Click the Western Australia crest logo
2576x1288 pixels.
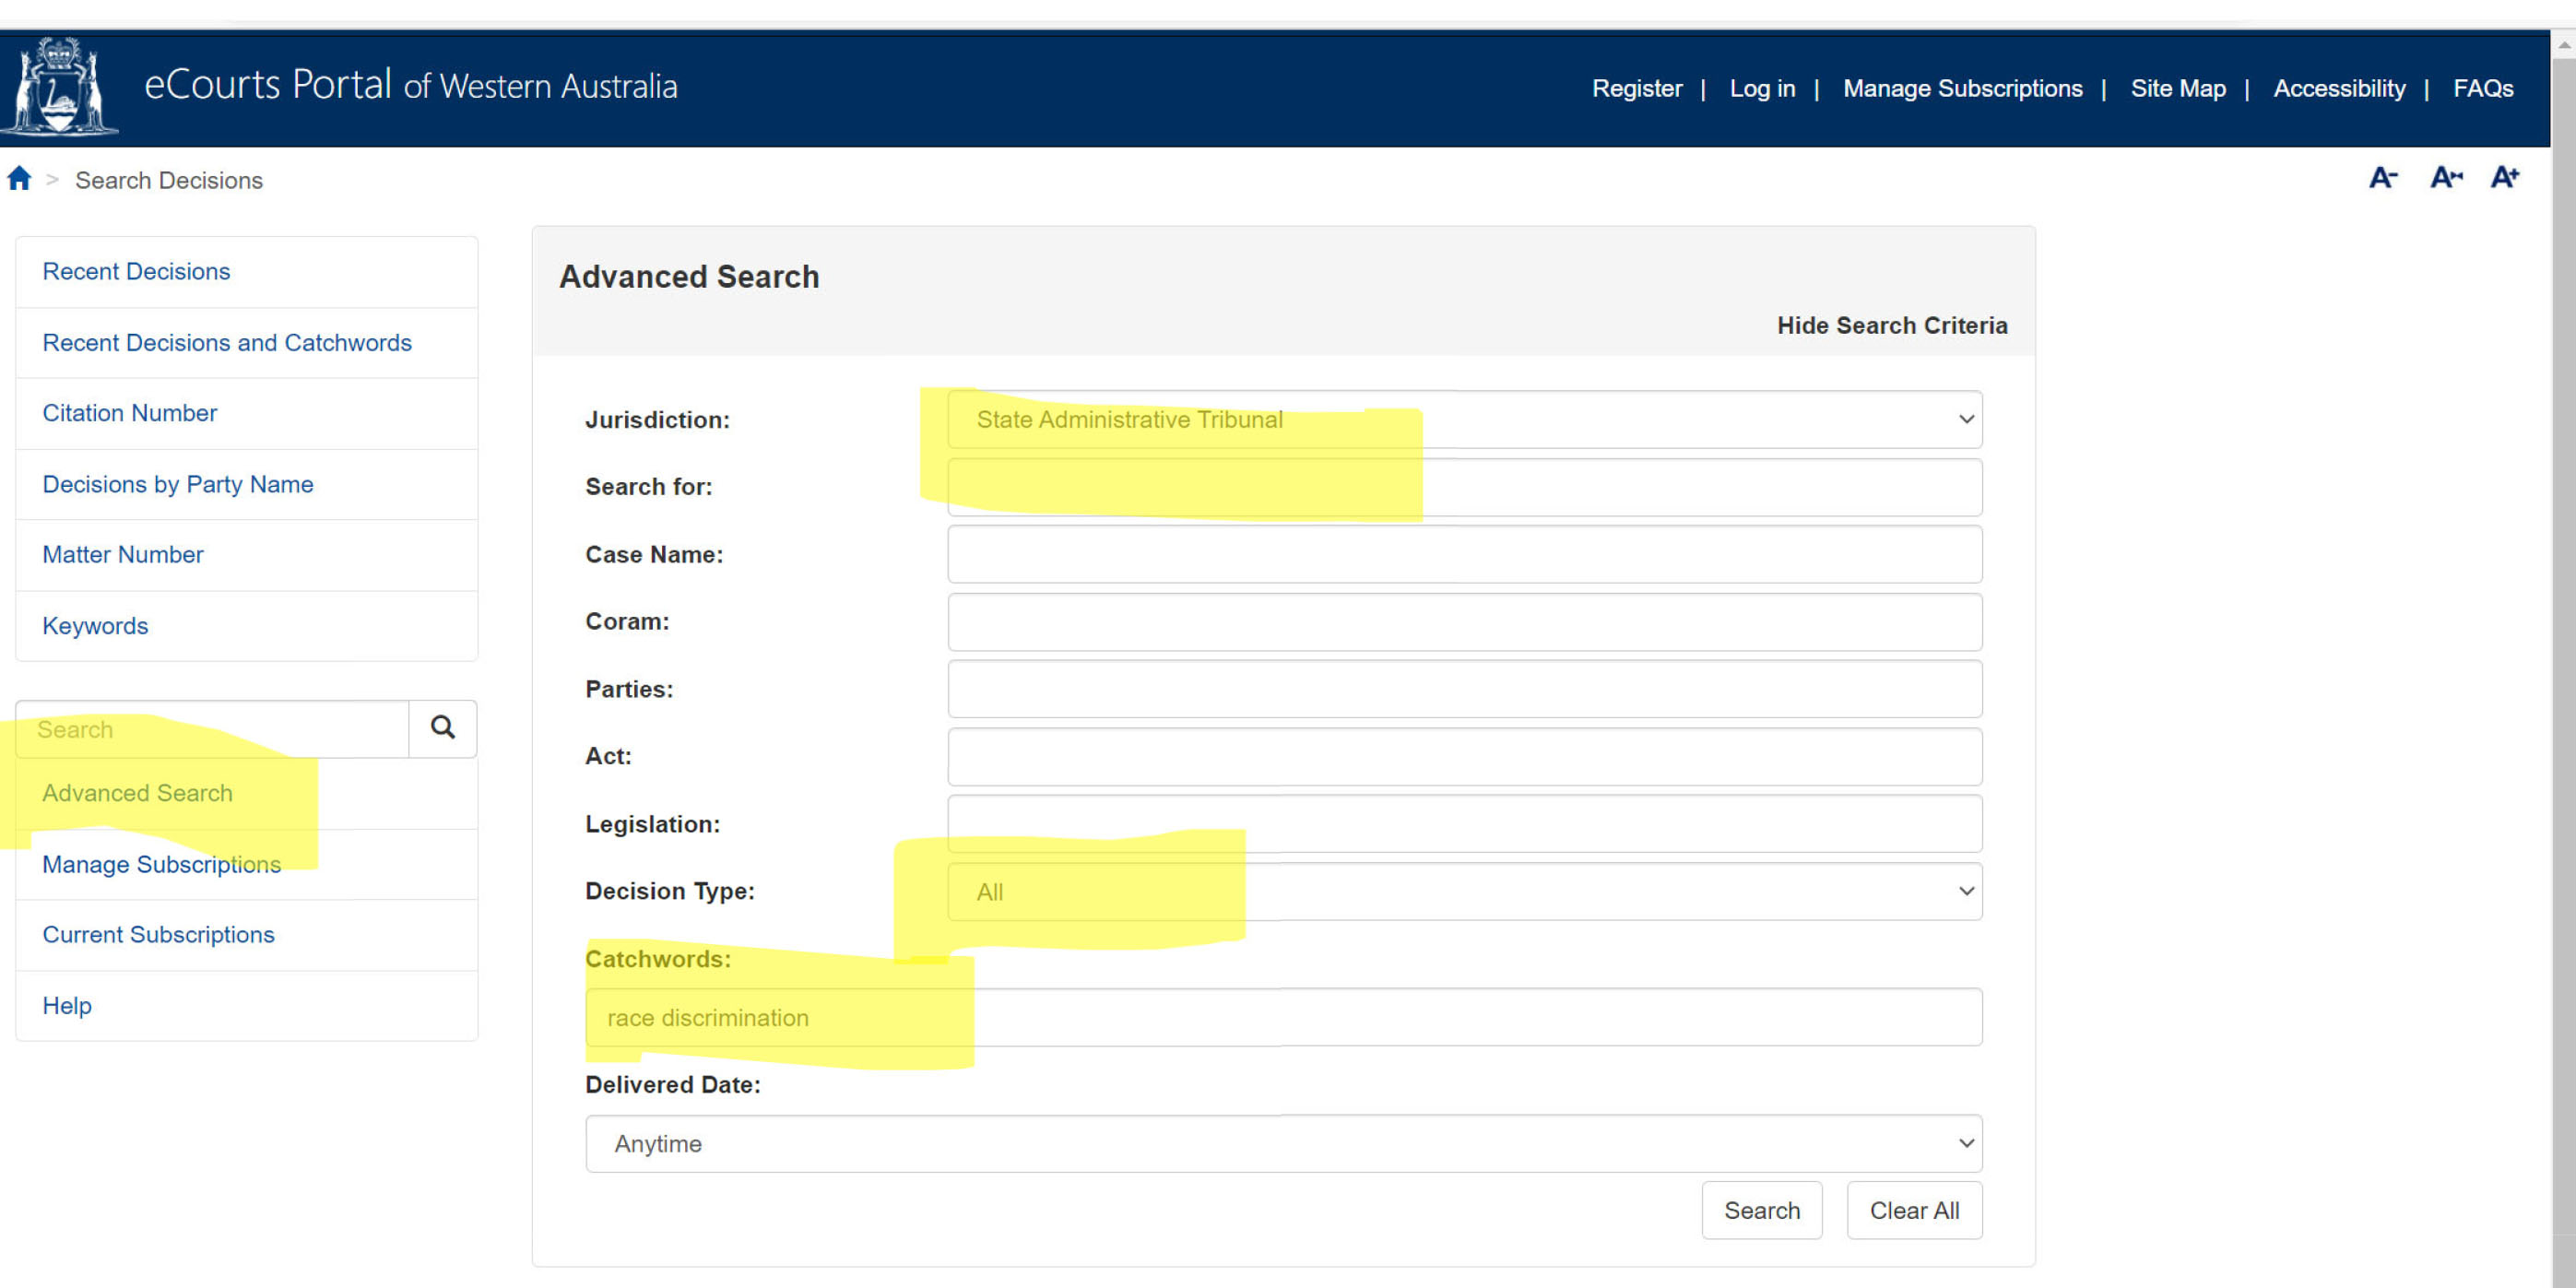tap(59, 87)
